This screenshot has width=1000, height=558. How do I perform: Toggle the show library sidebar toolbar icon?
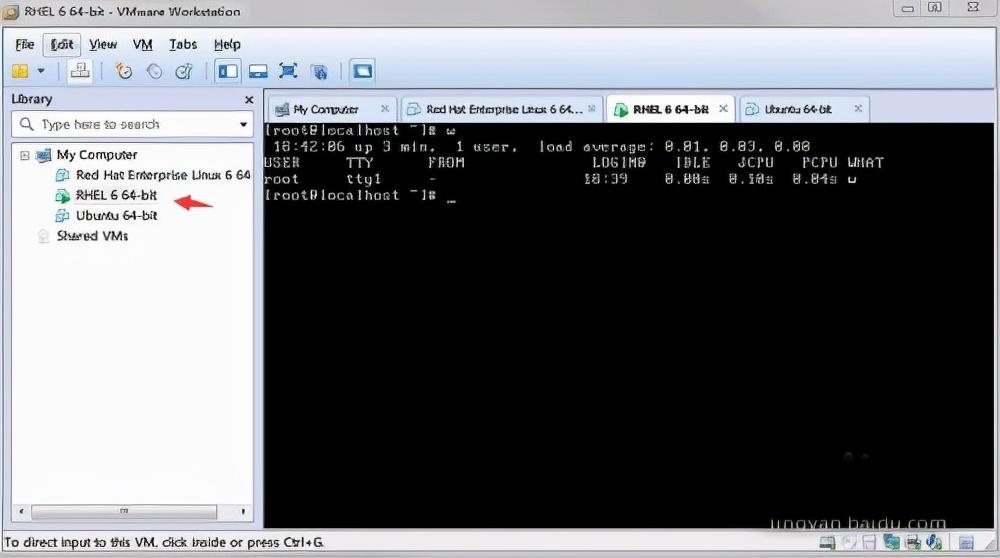pos(228,71)
